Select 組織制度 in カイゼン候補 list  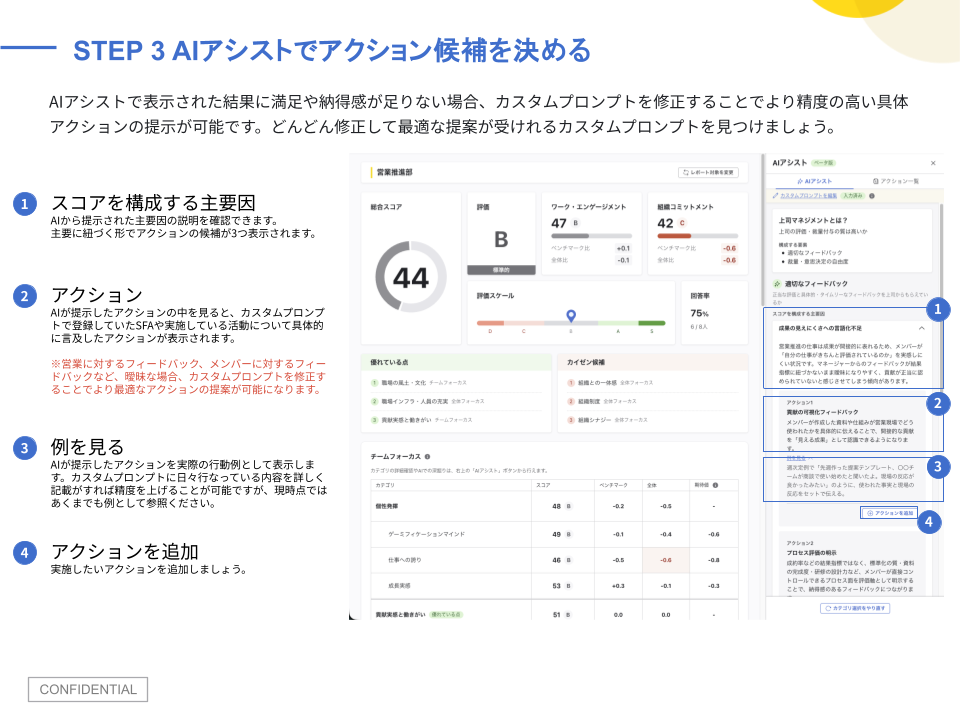click(654, 401)
